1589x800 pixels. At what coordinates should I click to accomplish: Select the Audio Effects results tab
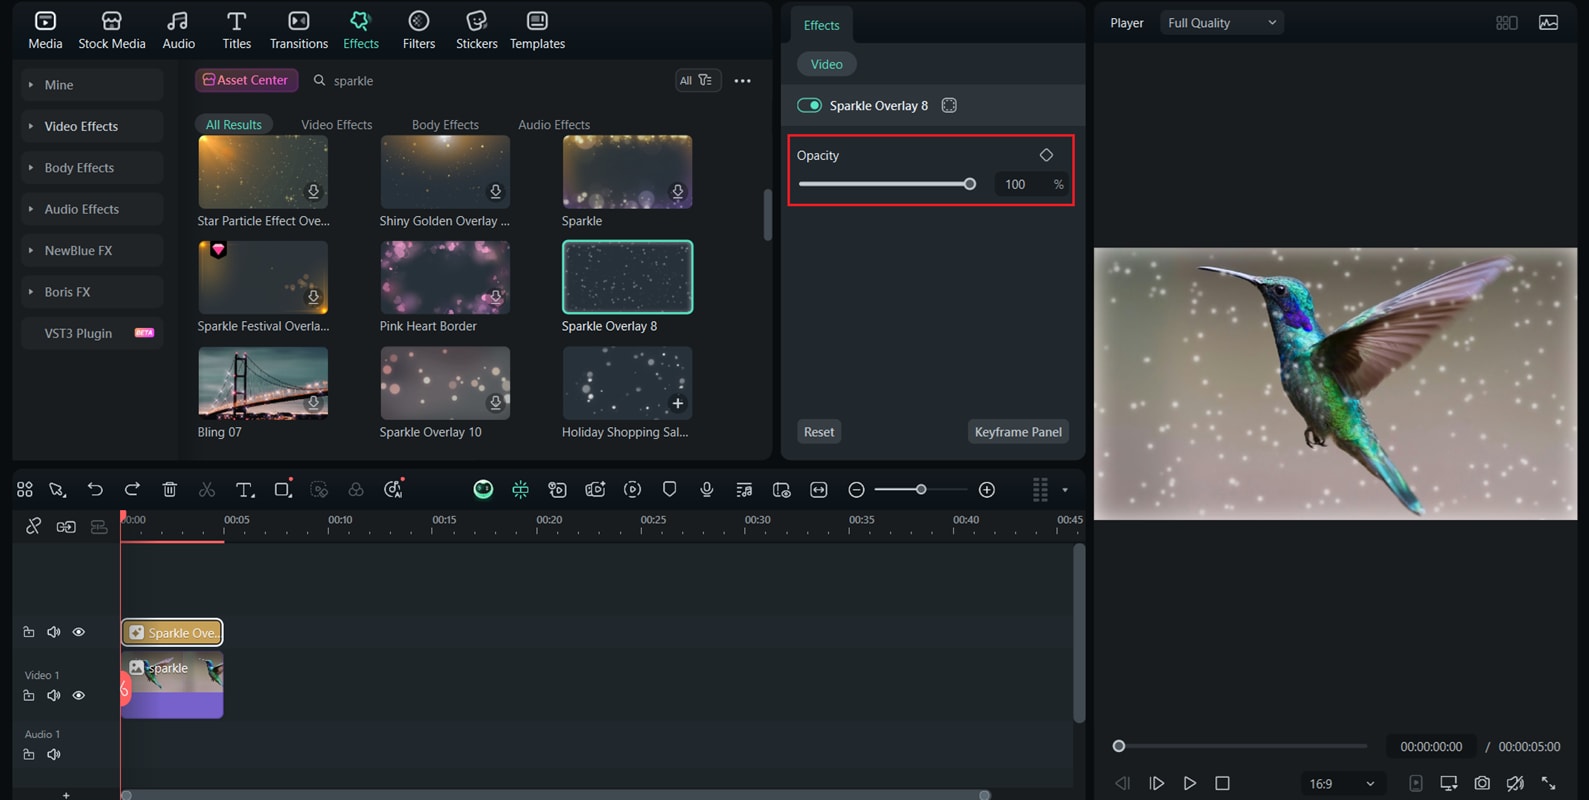coord(554,125)
